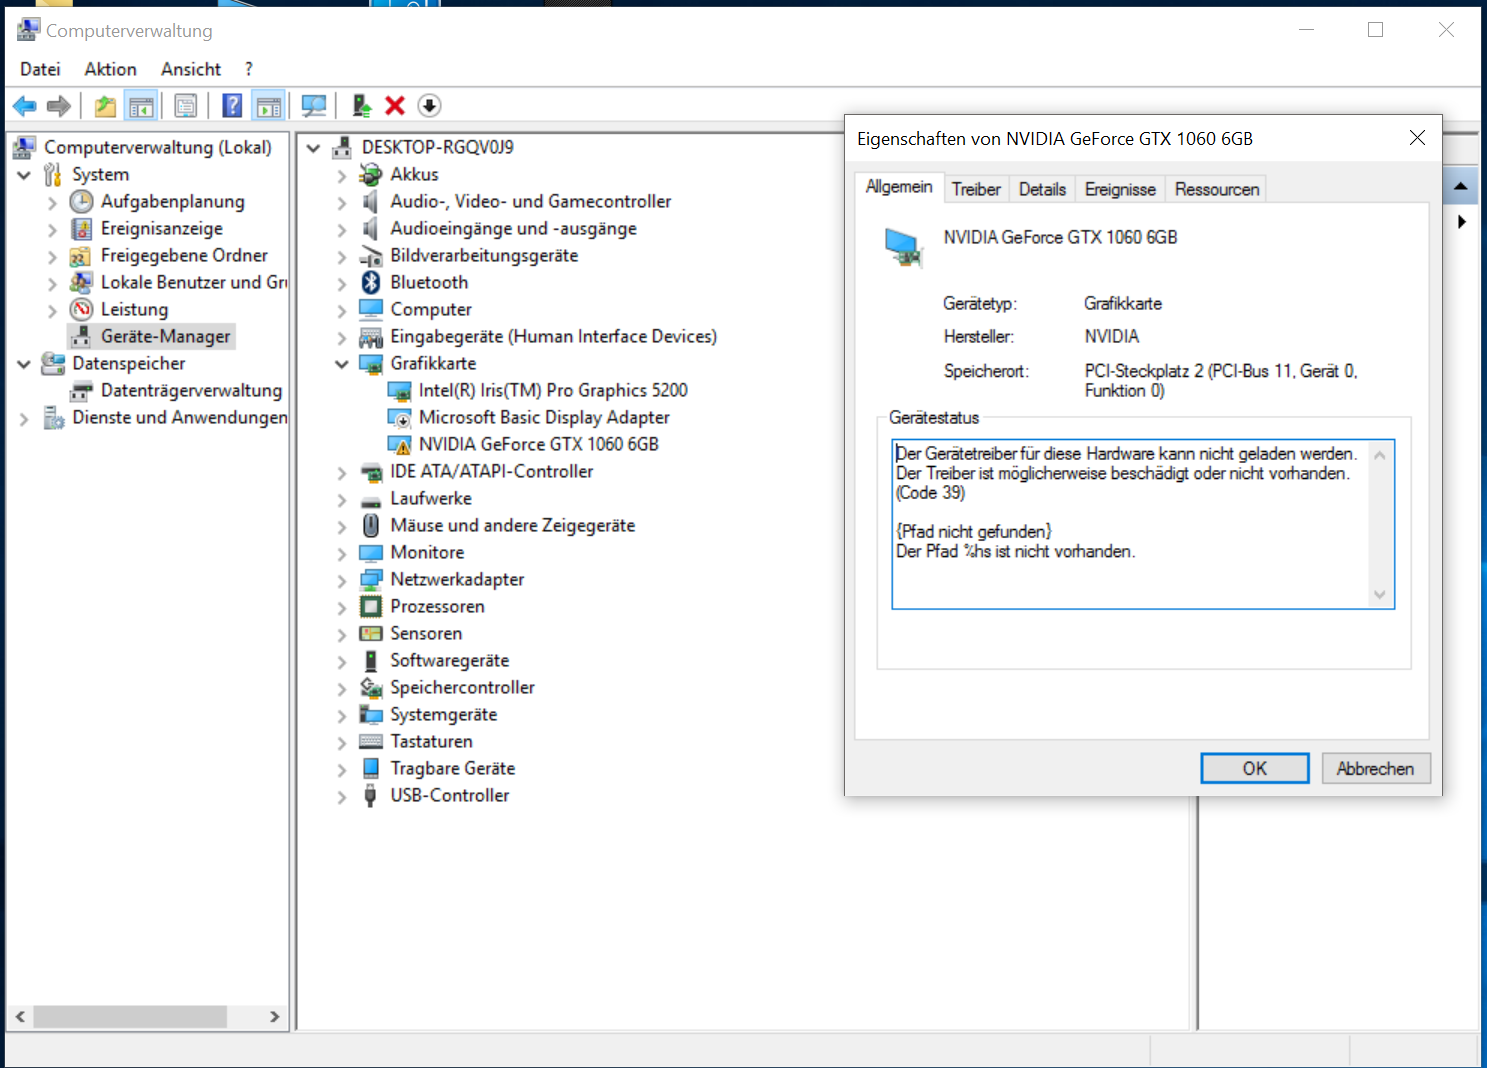This screenshot has width=1487, height=1068.
Task: Select Intel(R) Iris(TM) Pro Graphics 5200
Action: coord(553,391)
